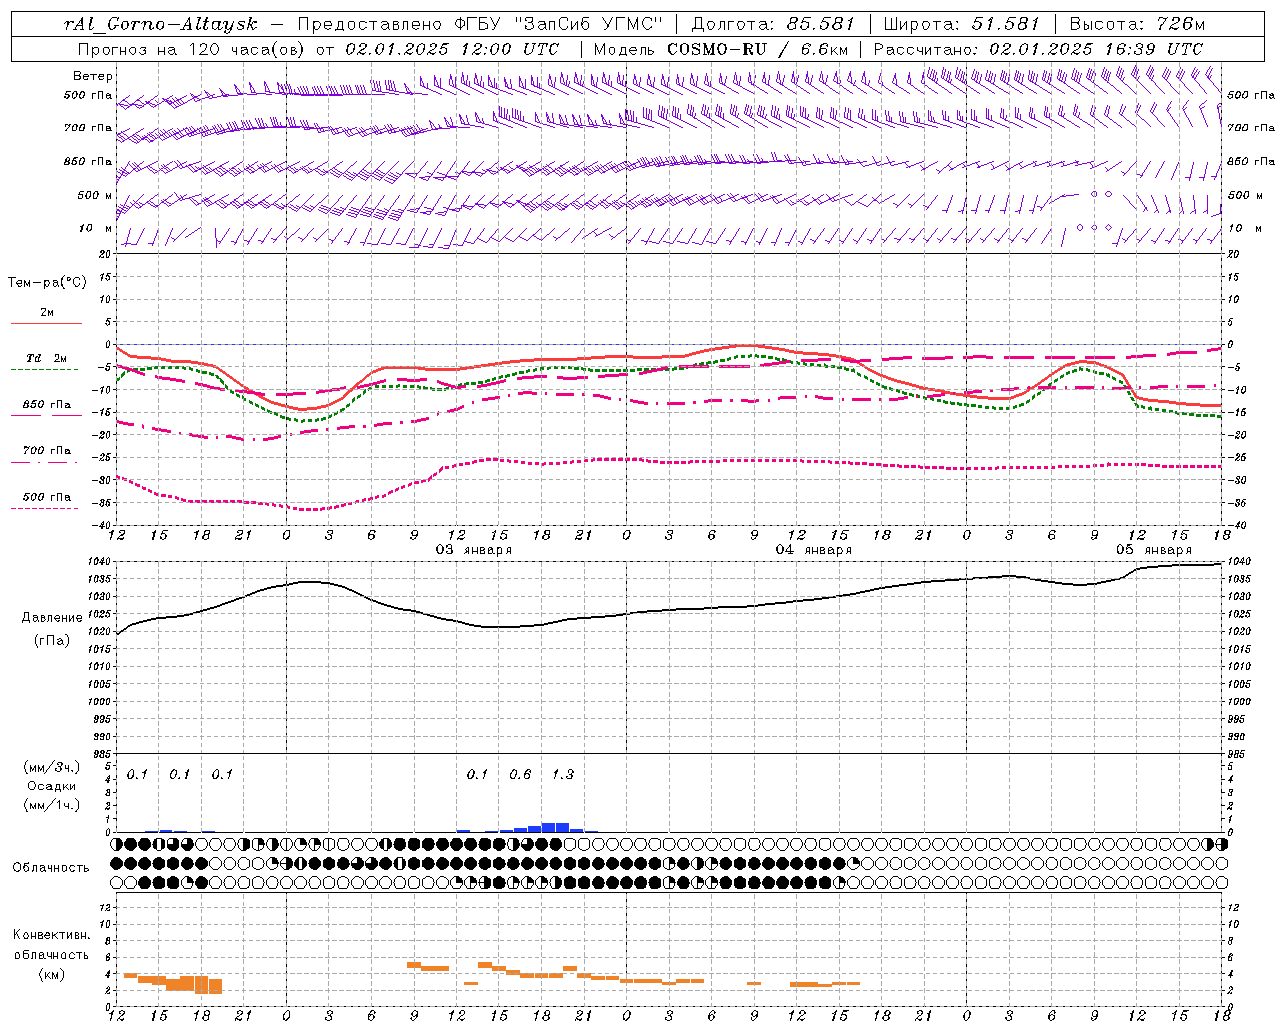Click the 04 января date label
This screenshot has width=1280, height=1024.
(x=814, y=549)
